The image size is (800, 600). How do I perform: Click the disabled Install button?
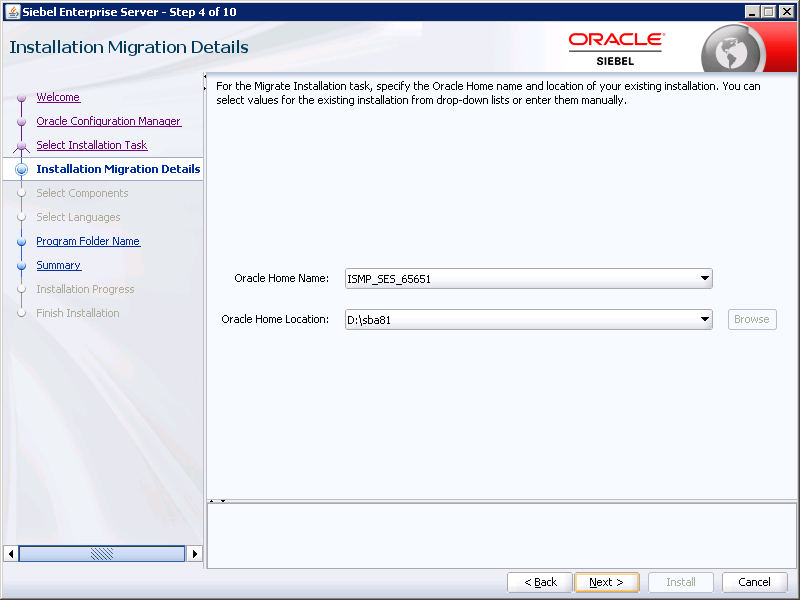tap(681, 582)
